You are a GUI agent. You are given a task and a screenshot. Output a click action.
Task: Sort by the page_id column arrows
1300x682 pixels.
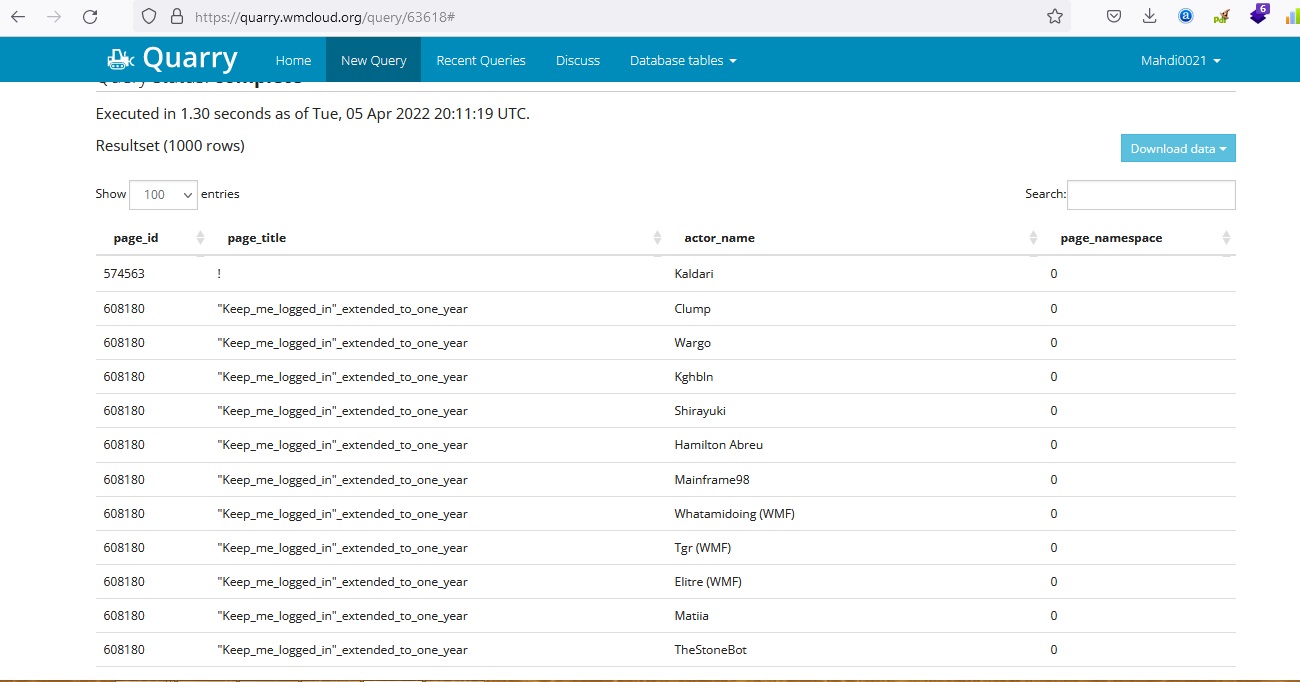click(x=200, y=238)
